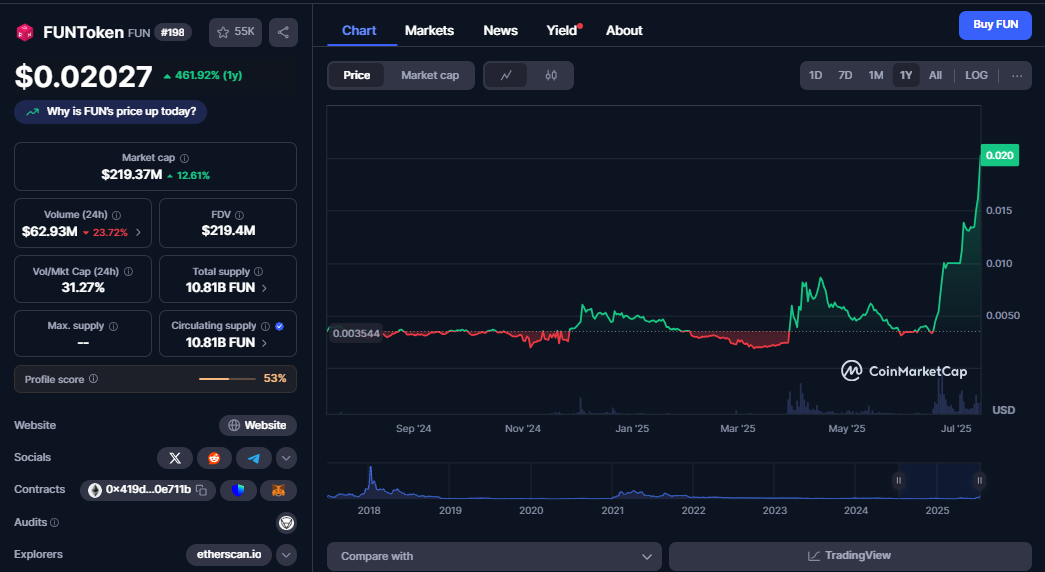The width and height of the screenshot is (1045, 572).
Task: Select the 7D time range
Action: [845, 75]
